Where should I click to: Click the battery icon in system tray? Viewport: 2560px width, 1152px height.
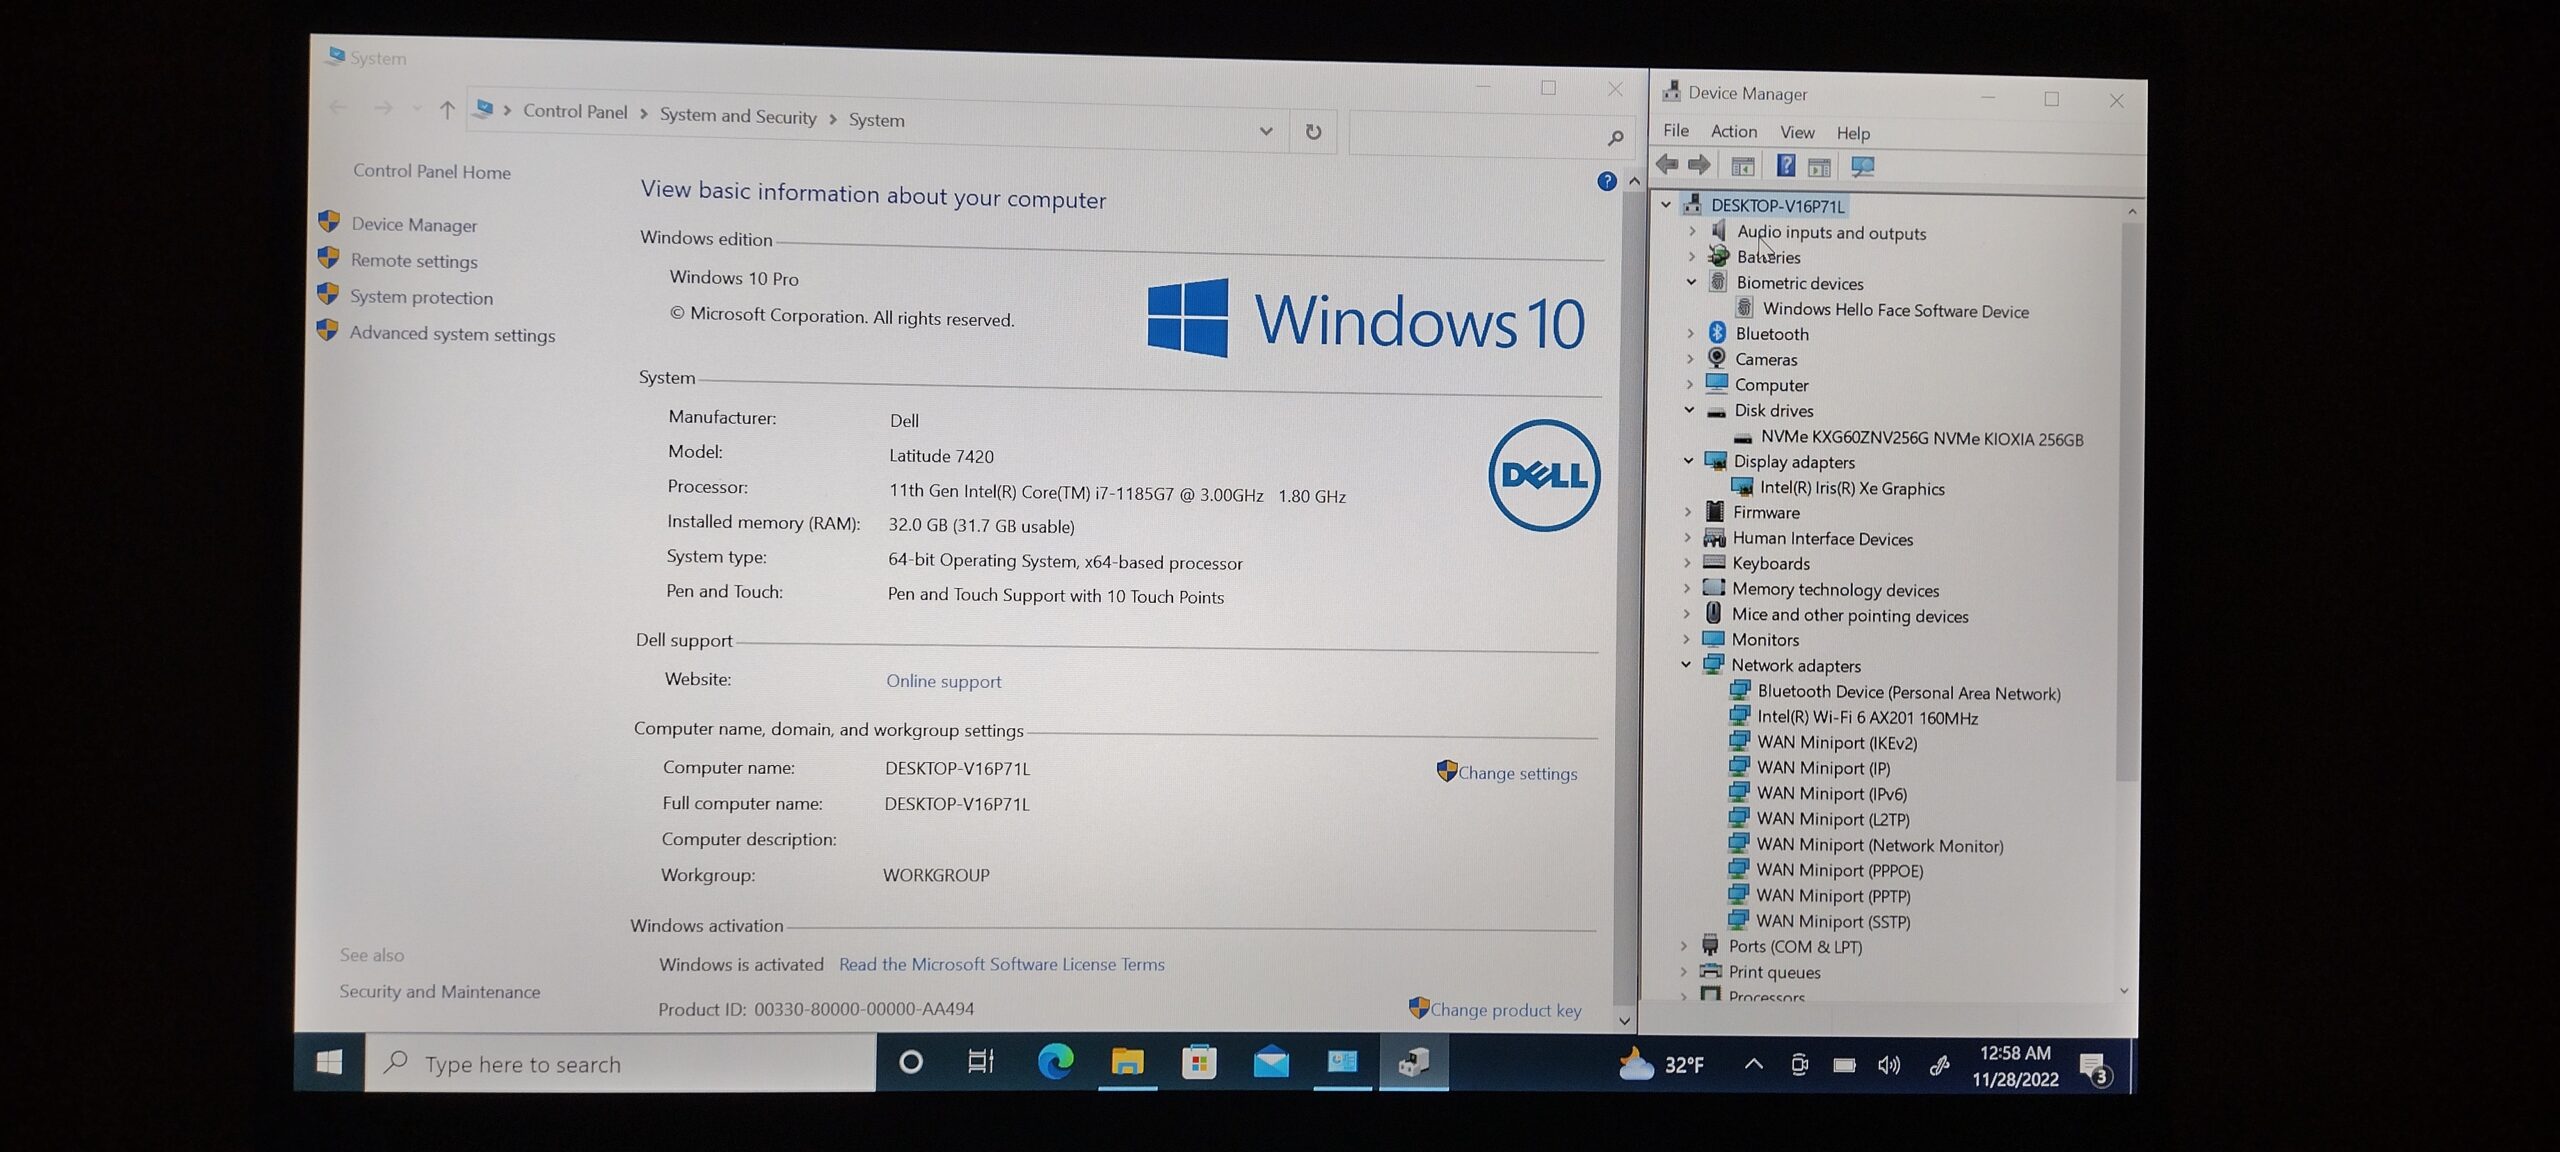tap(1844, 1065)
